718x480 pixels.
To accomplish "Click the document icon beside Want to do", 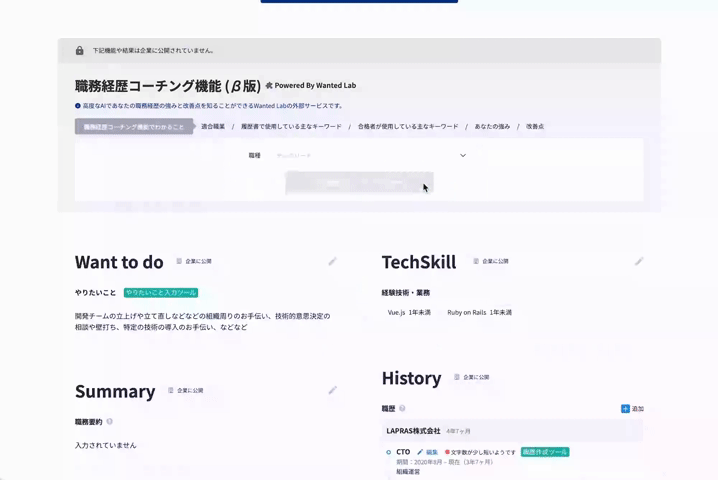I will click(179, 262).
